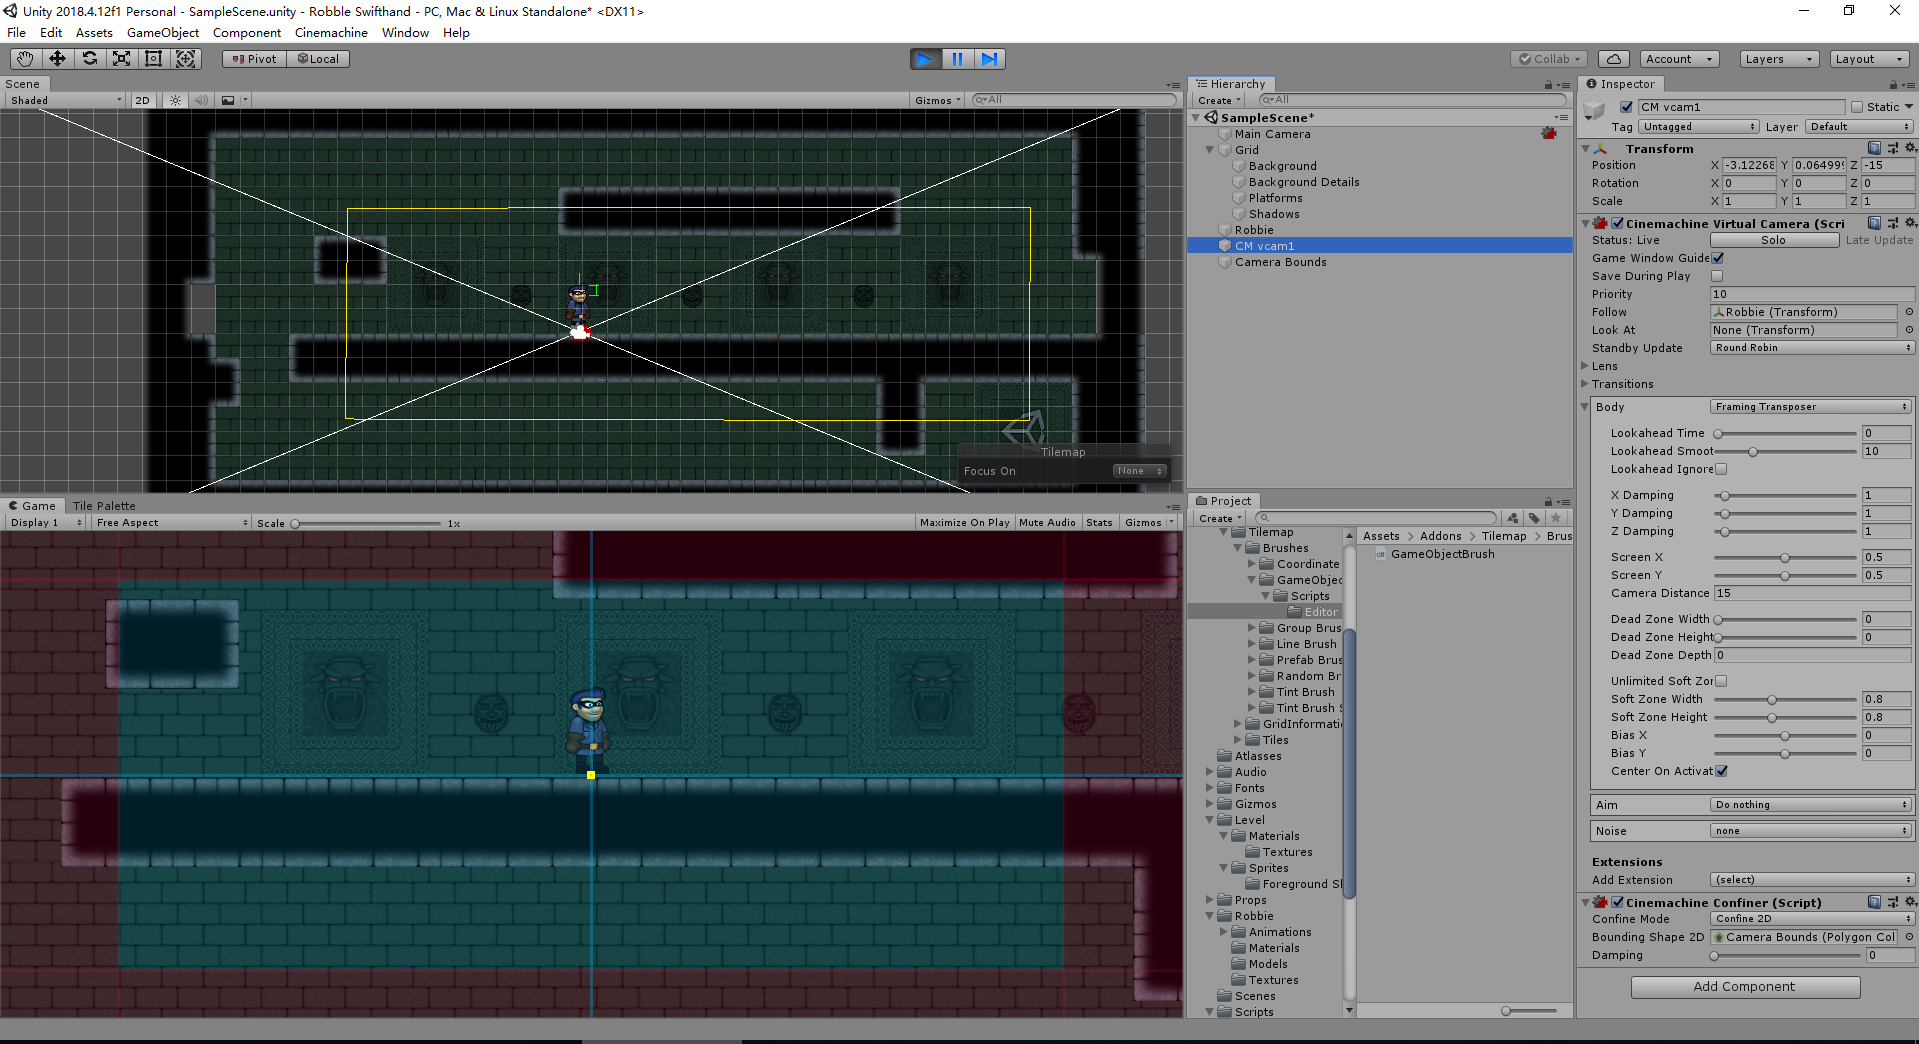Open the Layers dropdown

coord(1778,59)
